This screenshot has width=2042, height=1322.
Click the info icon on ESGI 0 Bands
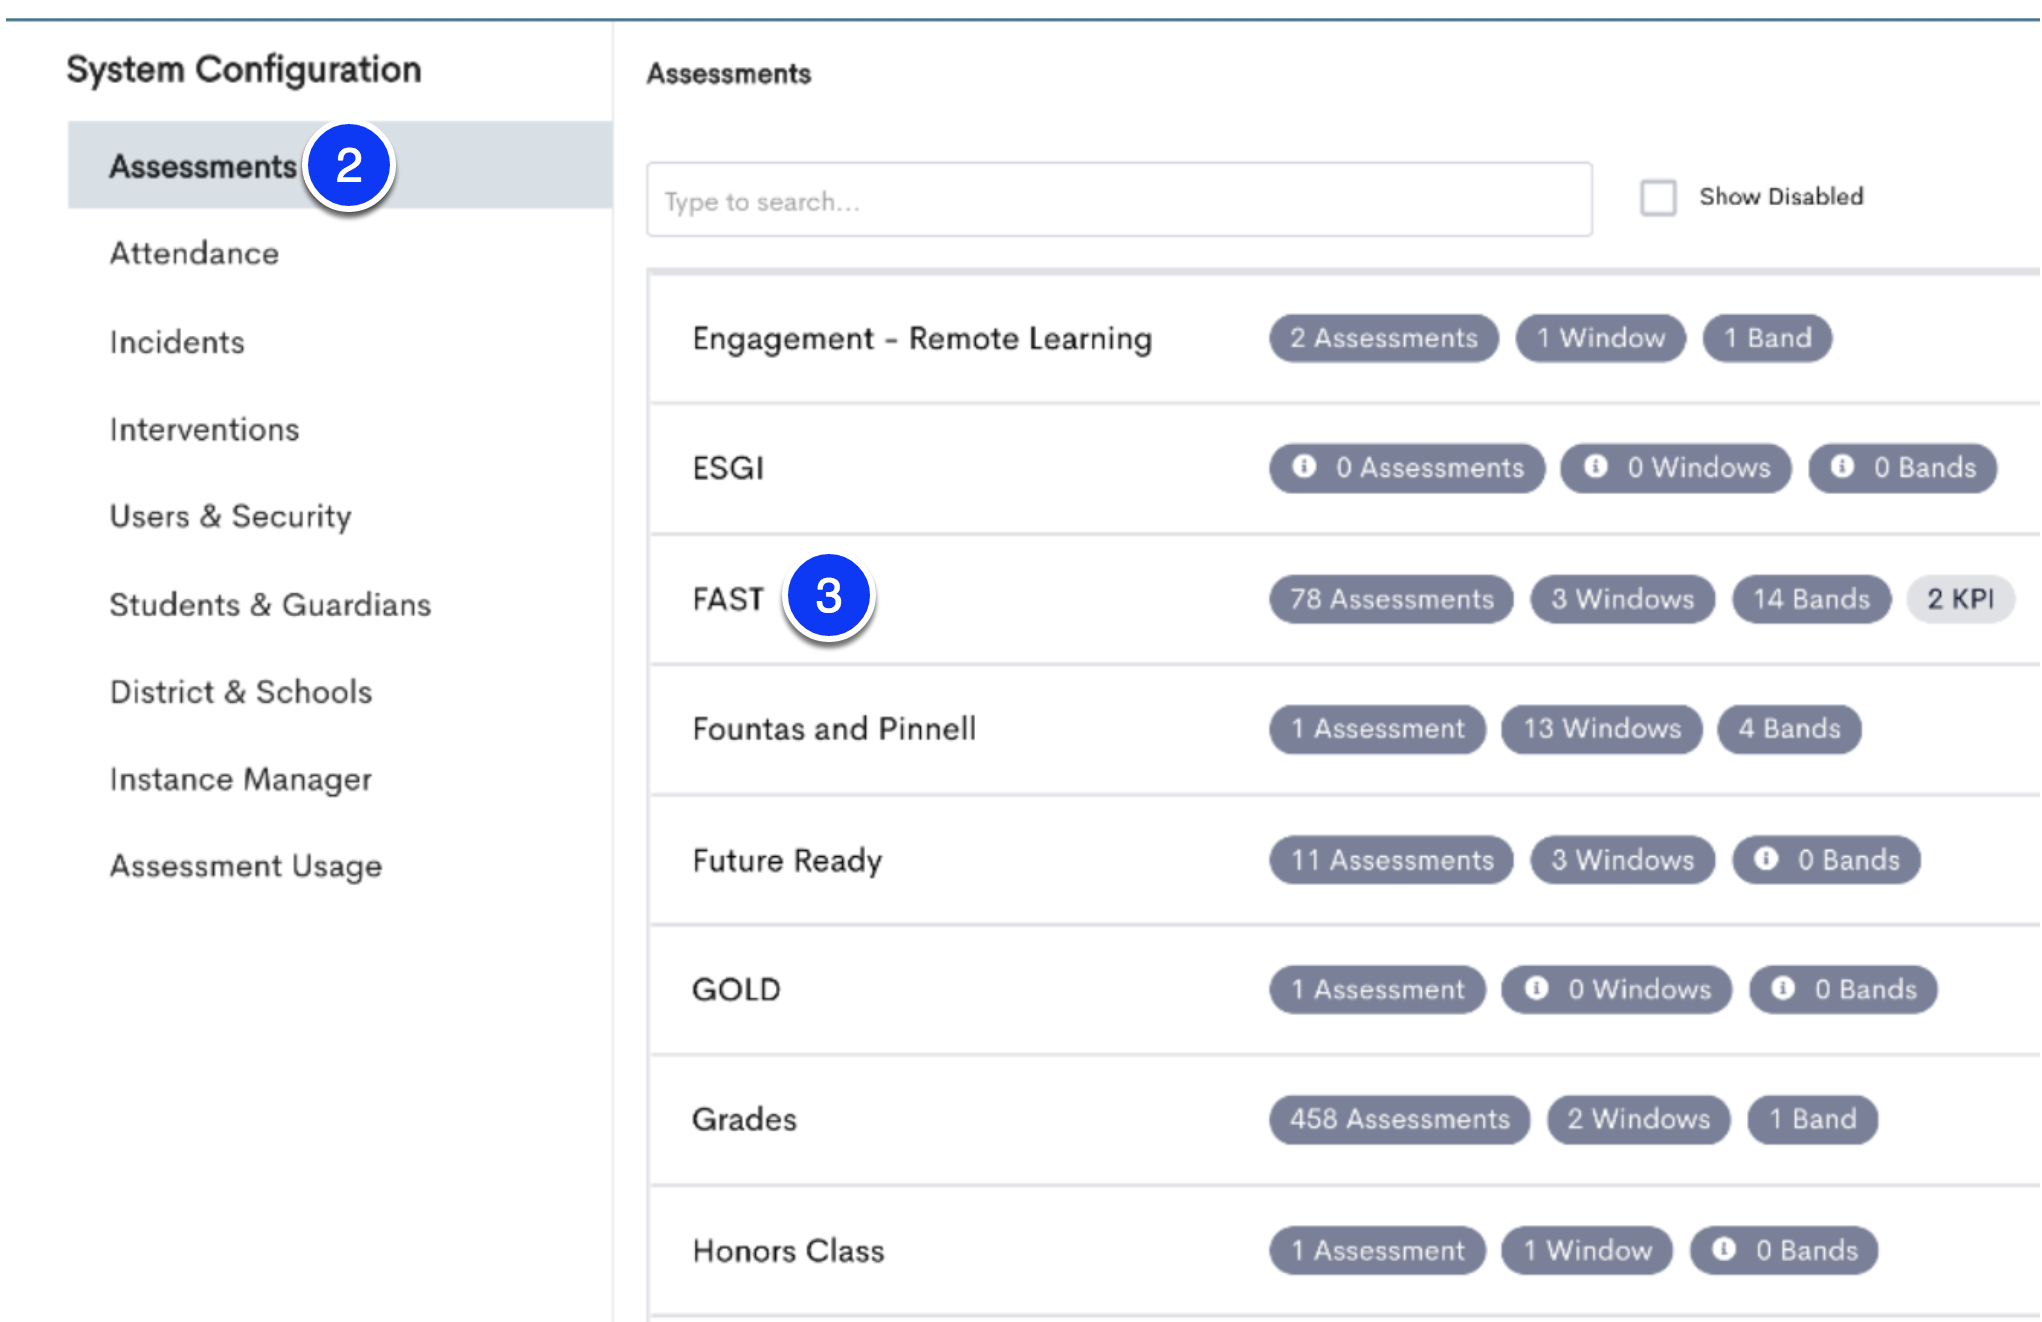(x=1842, y=467)
